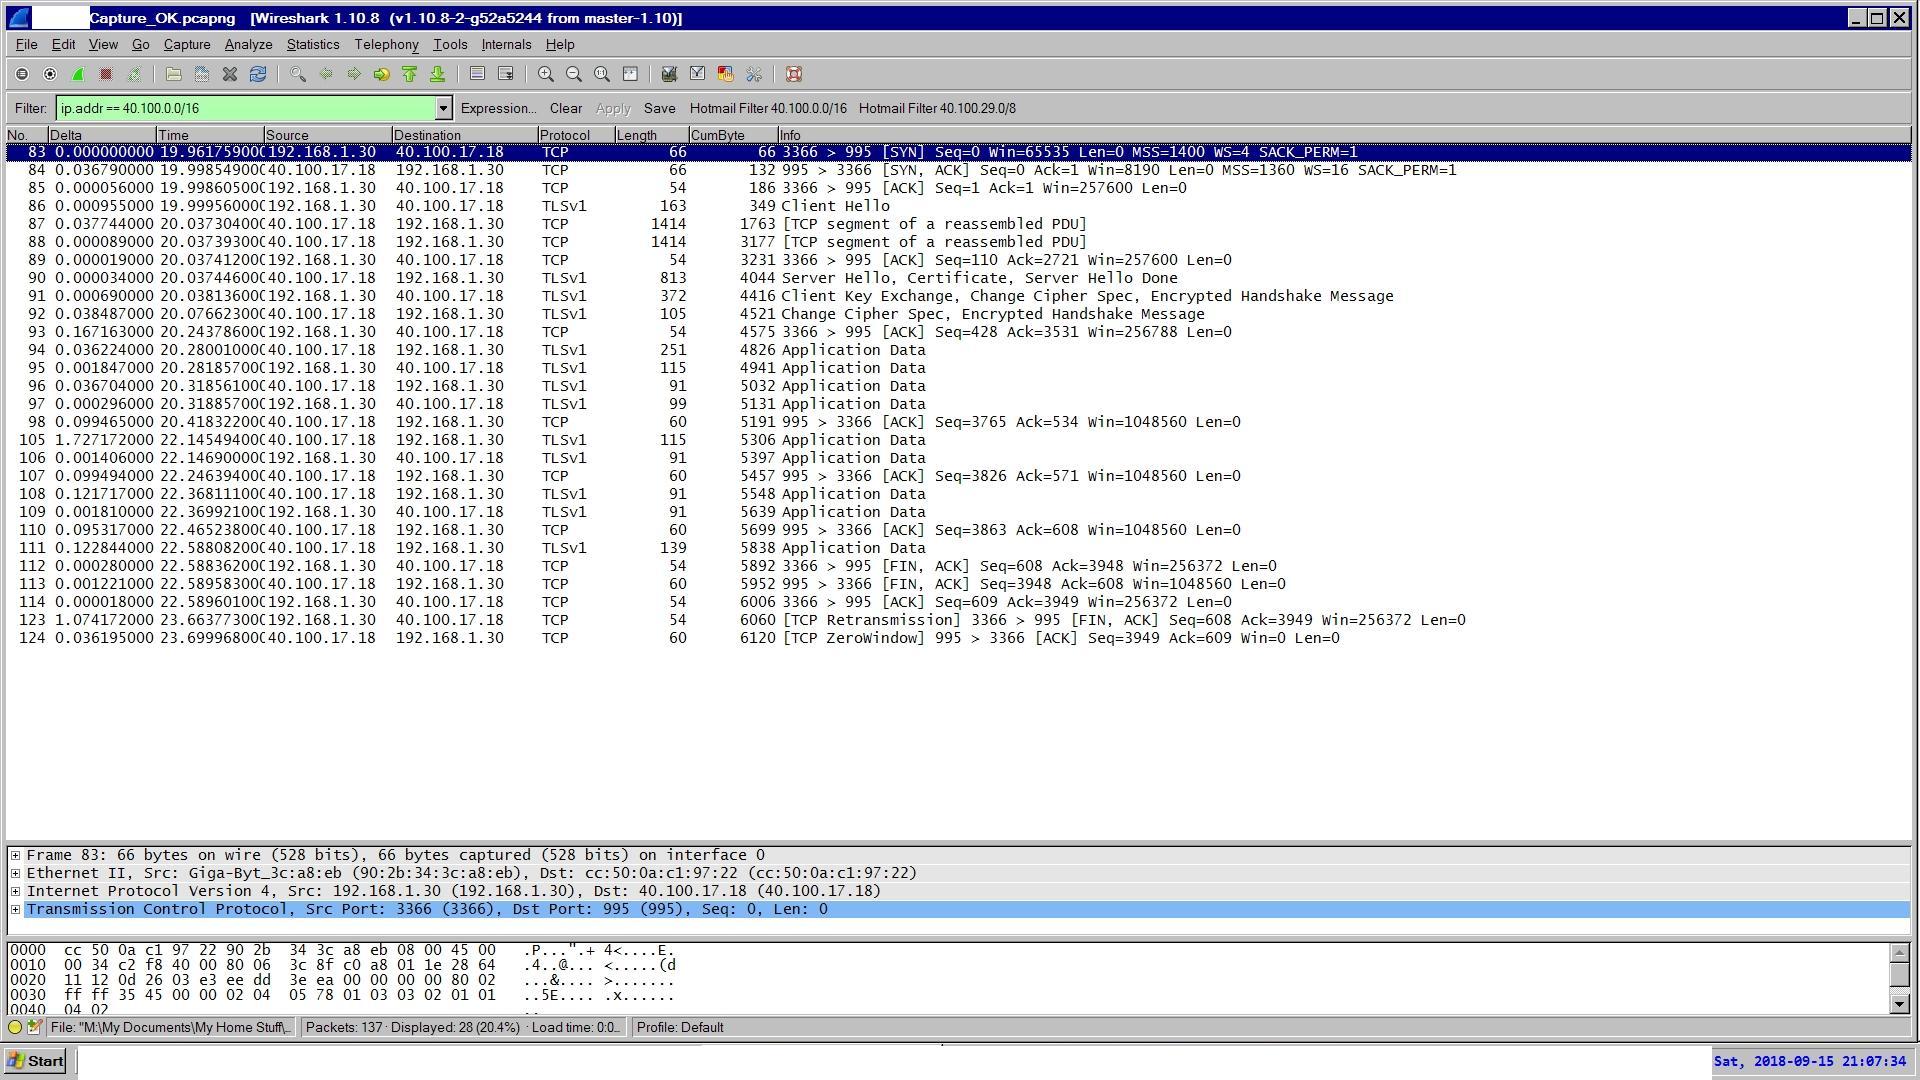1920x1080 pixels.
Task: Jump to the first packet arrow icon
Action: click(409, 74)
